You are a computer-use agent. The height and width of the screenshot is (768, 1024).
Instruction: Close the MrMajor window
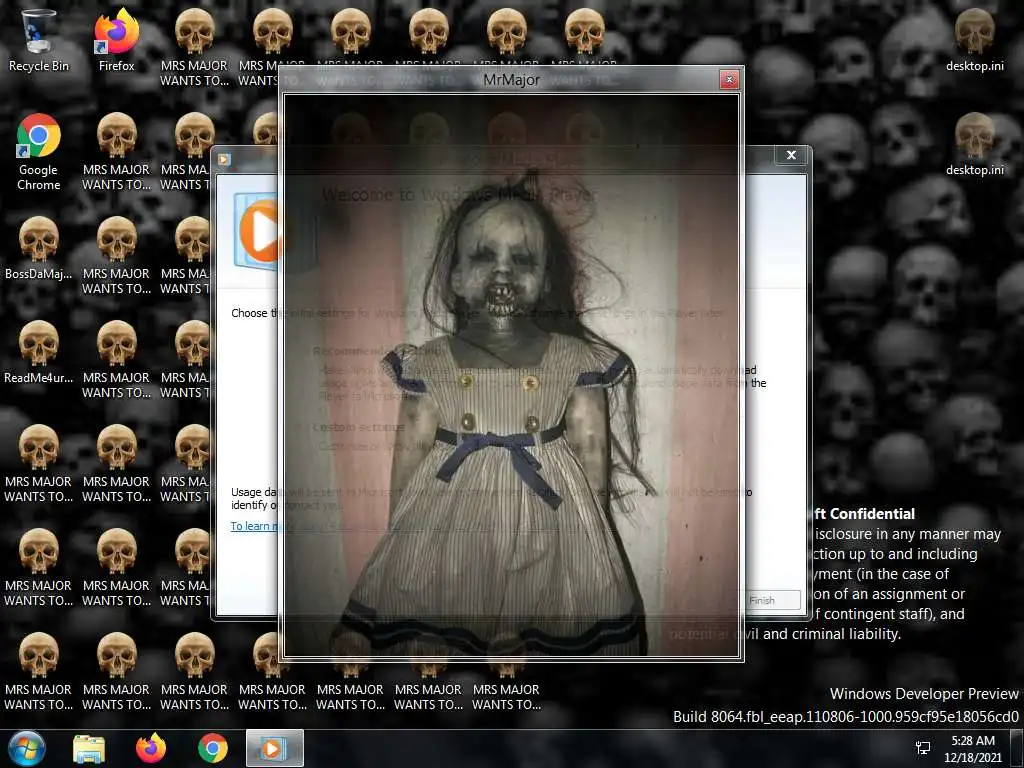click(x=729, y=80)
